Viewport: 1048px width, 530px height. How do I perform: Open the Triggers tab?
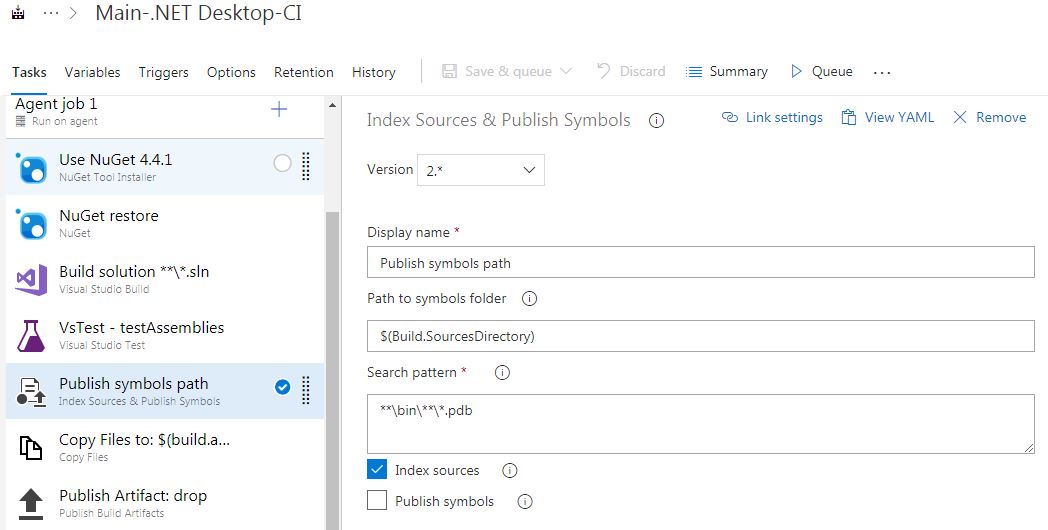tap(164, 72)
